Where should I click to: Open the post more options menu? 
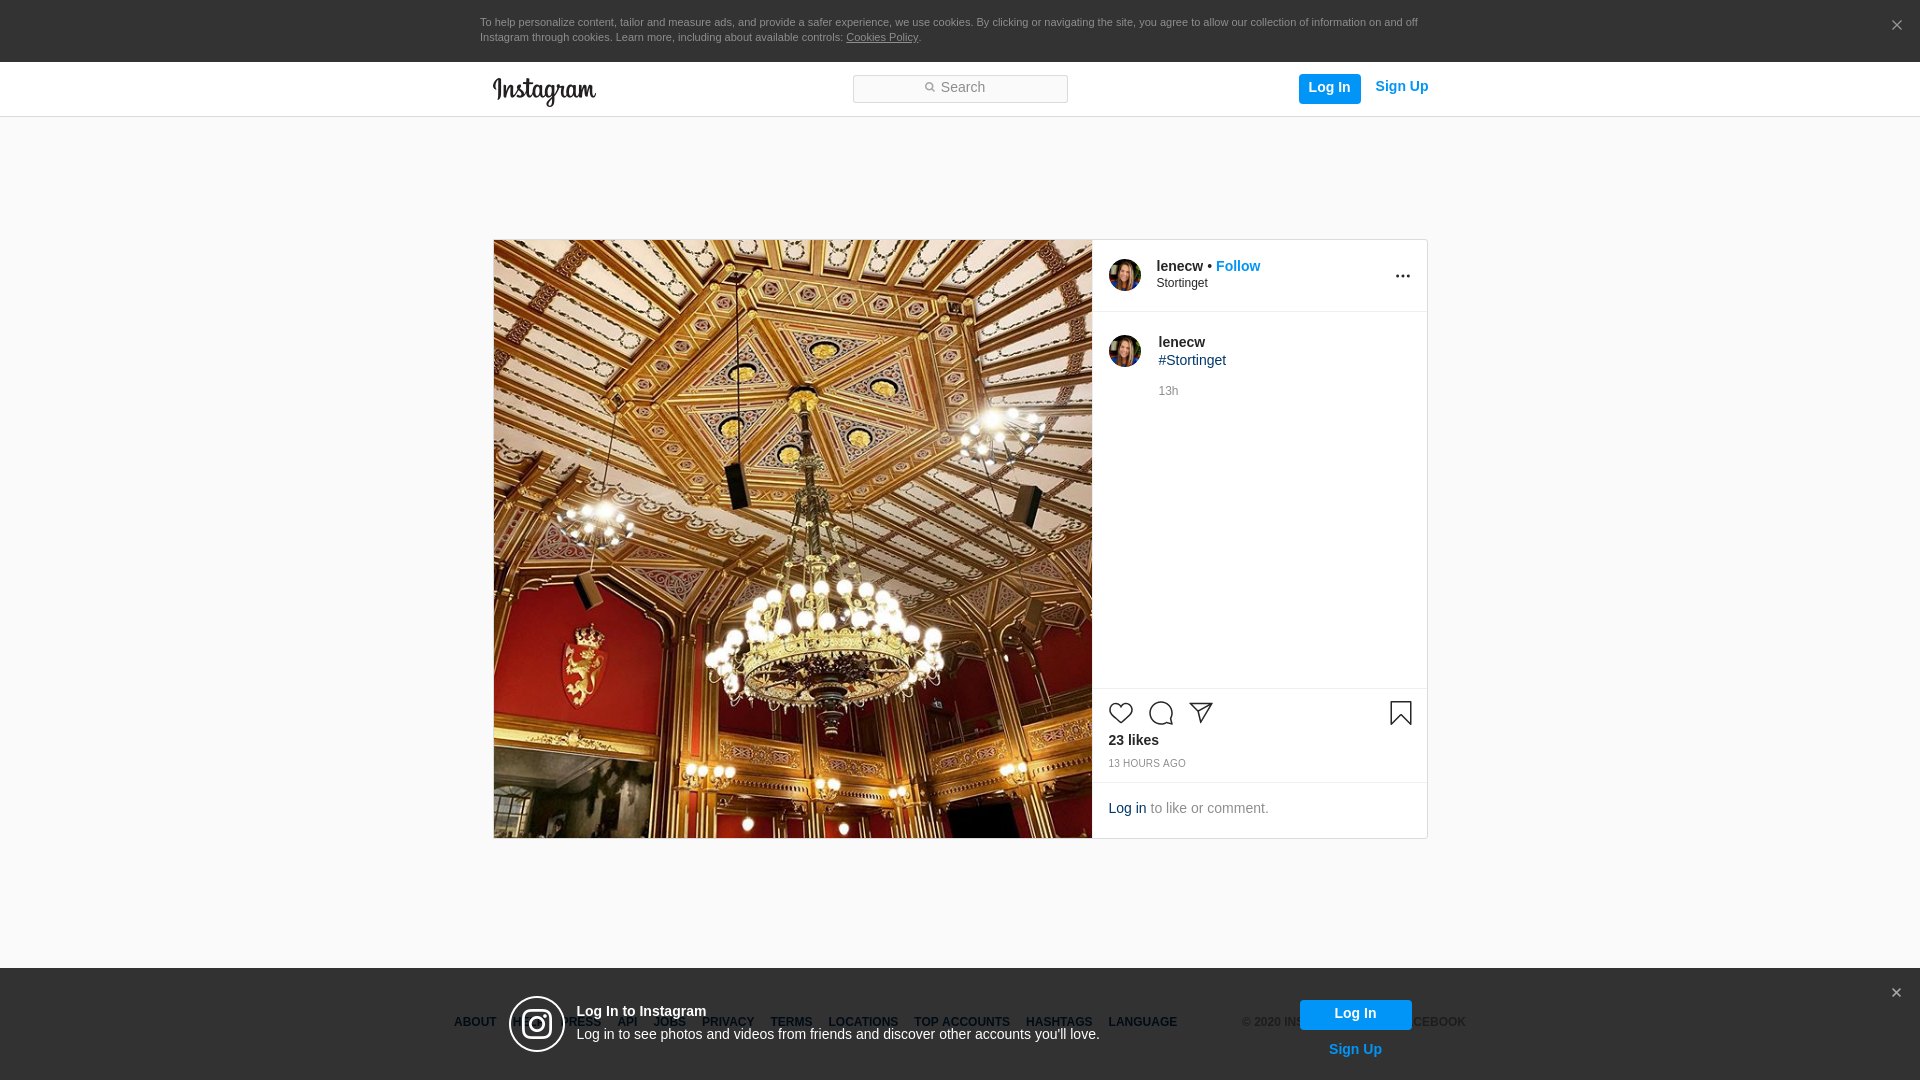pos(1403,276)
